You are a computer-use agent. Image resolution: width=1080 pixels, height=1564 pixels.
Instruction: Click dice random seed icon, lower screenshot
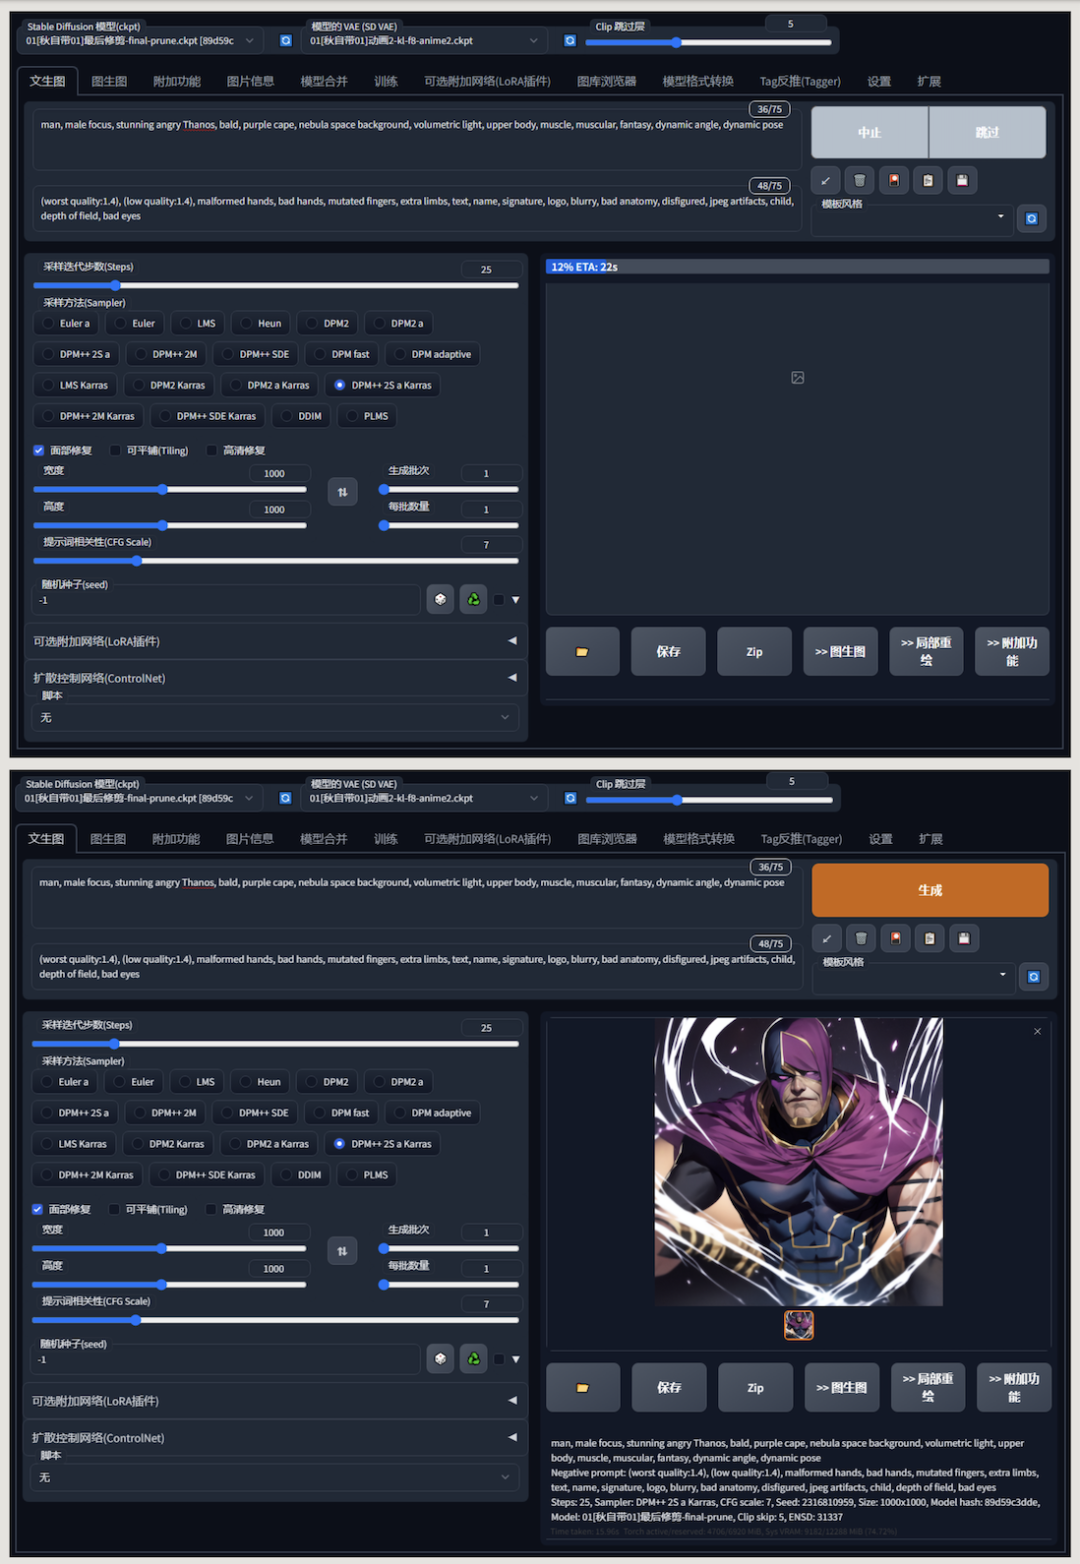tap(440, 1359)
